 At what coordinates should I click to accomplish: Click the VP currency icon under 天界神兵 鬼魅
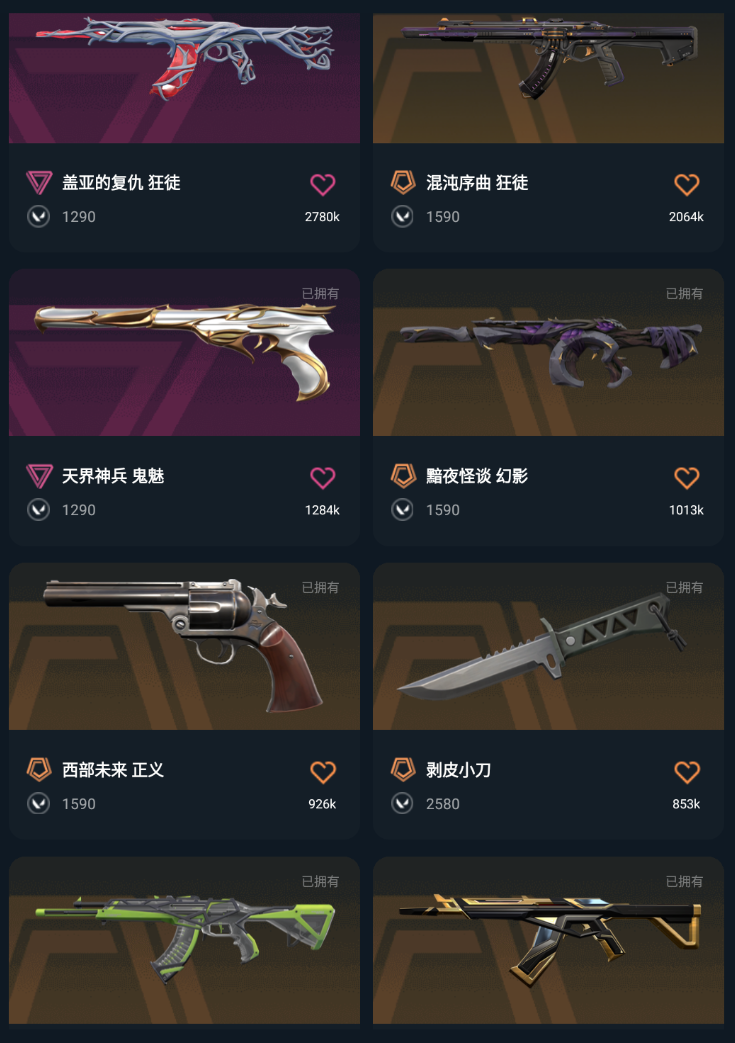click(x=39, y=510)
